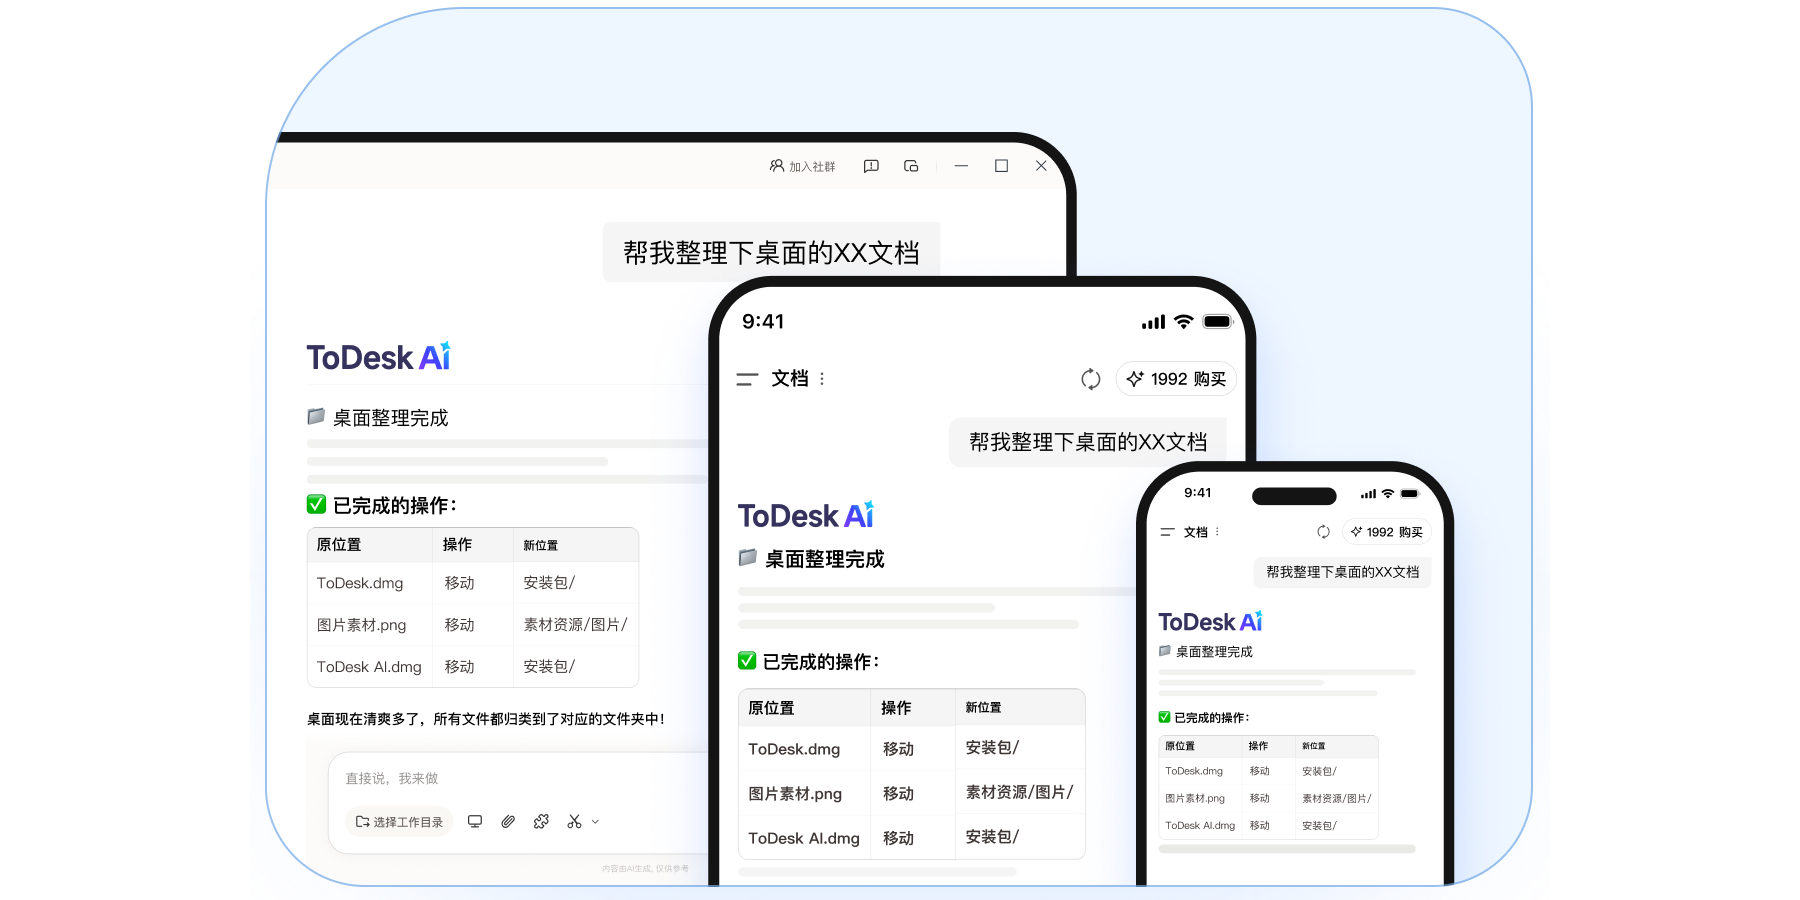The width and height of the screenshot is (1800, 900).
Task: Click the folder icon beside 桌面整理完成 on large phone
Action: [x=747, y=558]
